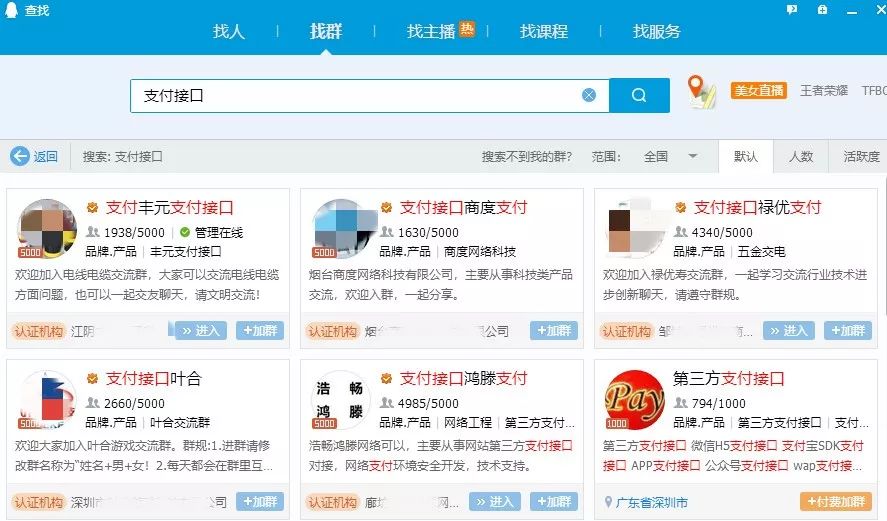This screenshot has width=887, height=521.
Task: Enter the 支付接口鸿滕支付 group via 进入
Action: tap(495, 501)
